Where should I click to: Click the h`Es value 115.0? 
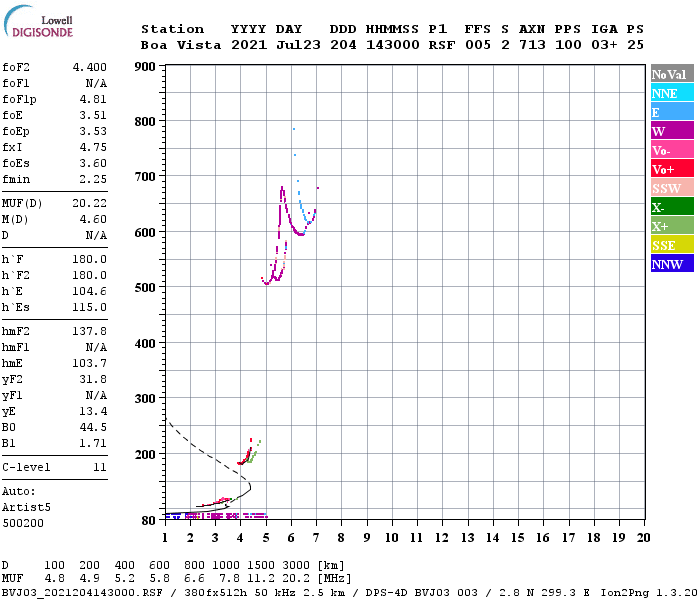pyautogui.click(x=90, y=307)
